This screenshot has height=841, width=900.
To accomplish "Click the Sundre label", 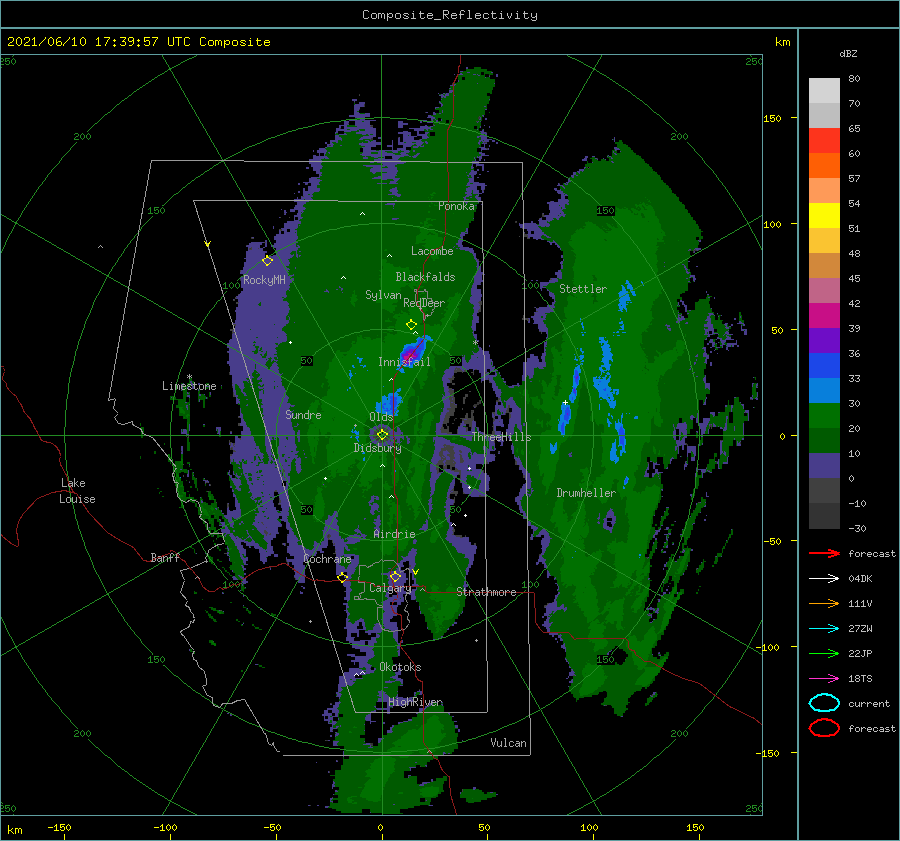I will tap(303, 414).
